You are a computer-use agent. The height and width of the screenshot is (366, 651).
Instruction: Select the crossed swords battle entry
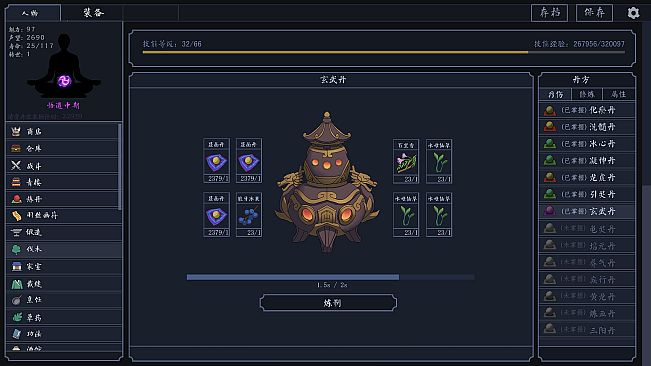[63, 166]
